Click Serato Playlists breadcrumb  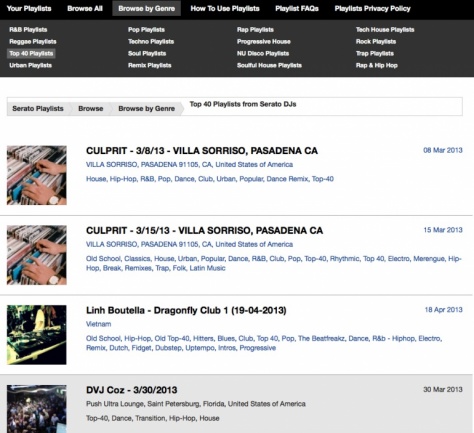38,109
